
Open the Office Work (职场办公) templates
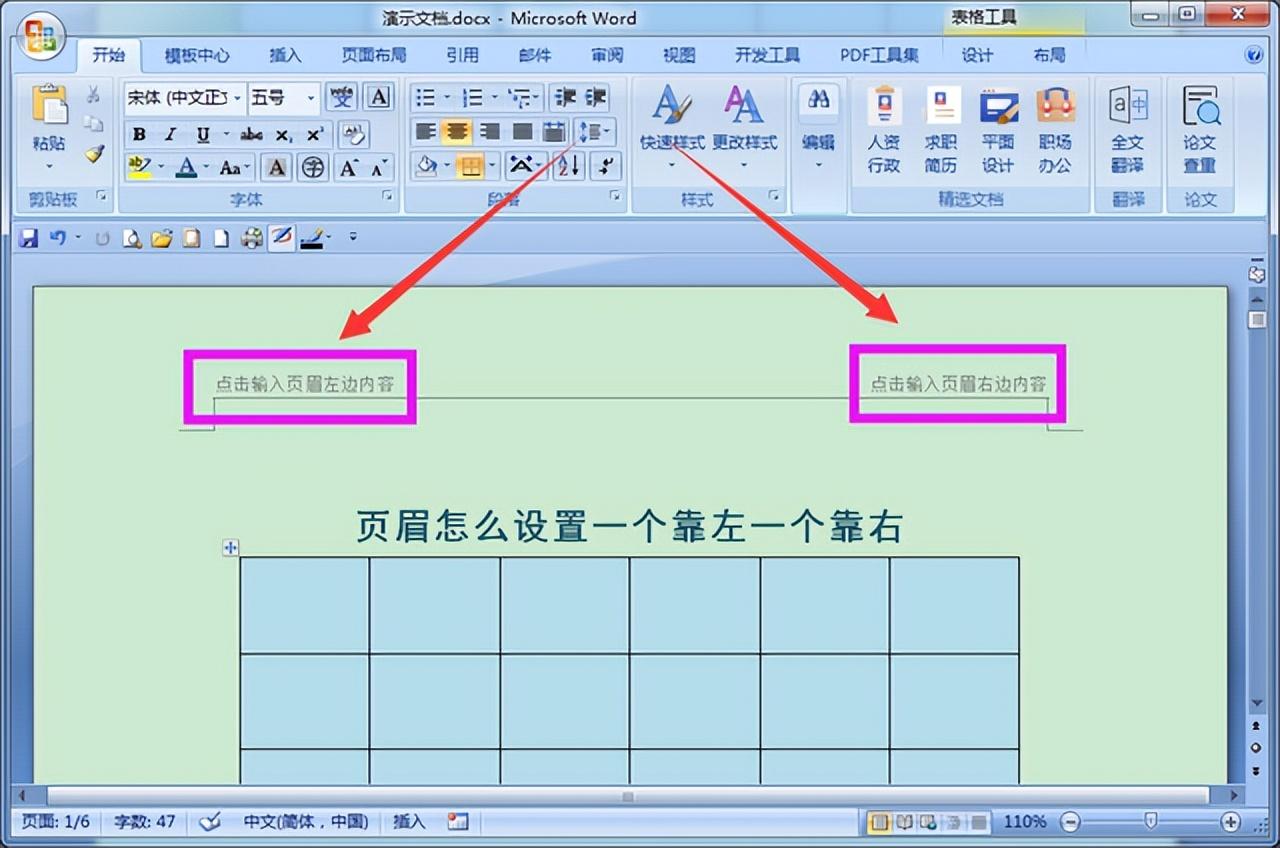pyautogui.click(x=1054, y=132)
